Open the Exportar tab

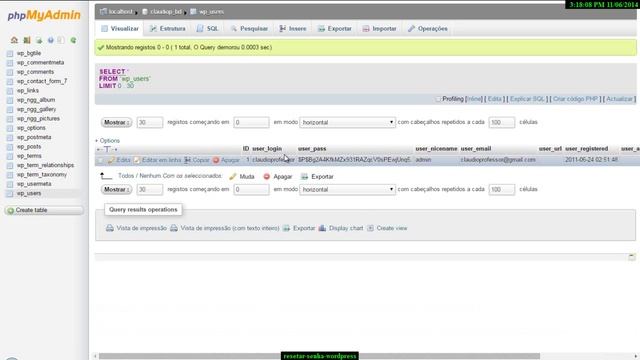[335, 29]
